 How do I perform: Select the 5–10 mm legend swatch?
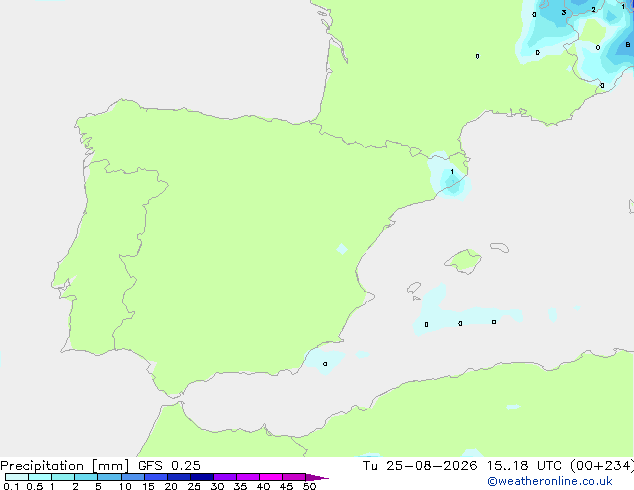(109, 477)
